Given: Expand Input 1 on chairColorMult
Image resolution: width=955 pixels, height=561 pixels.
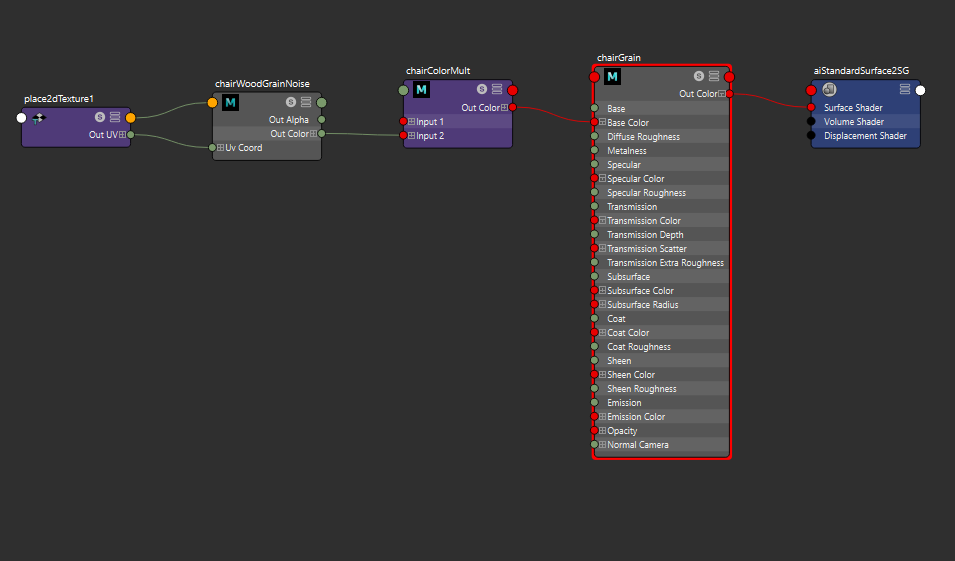Looking at the screenshot, I should pyautogui.click(x=412, y=122).
